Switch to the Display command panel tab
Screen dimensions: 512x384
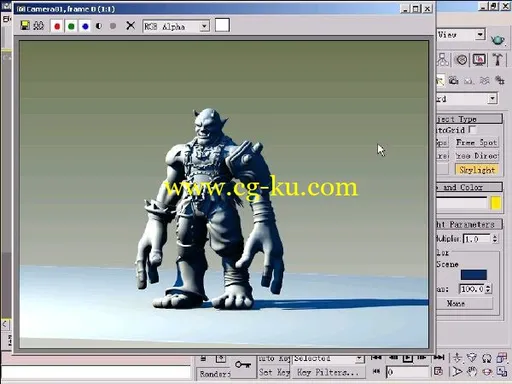coord(479,60)
